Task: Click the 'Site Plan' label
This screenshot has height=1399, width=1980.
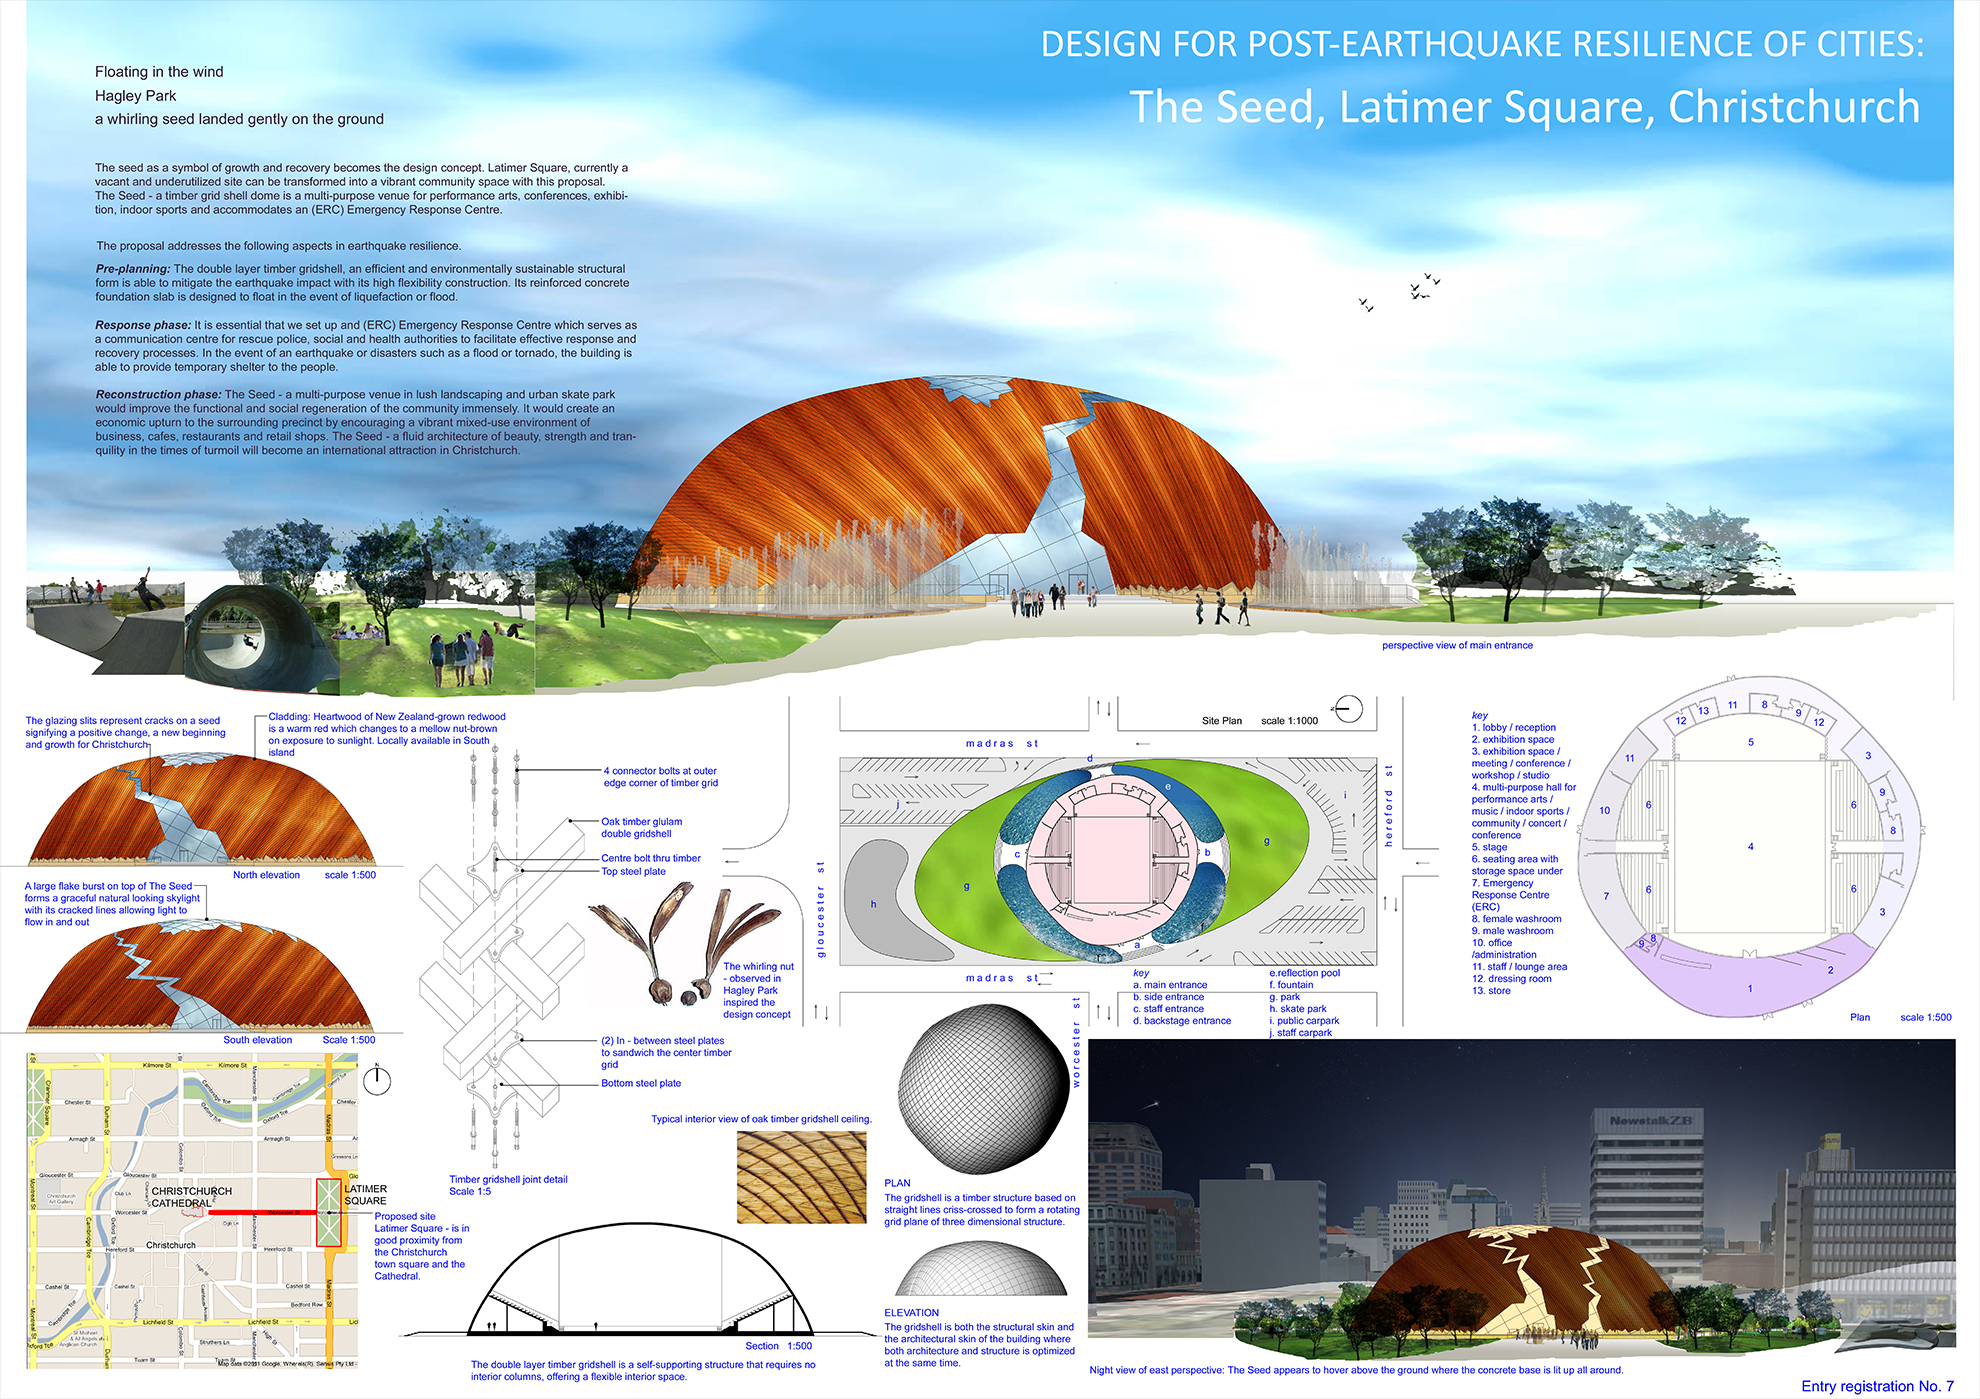Action: [1221, 721]
